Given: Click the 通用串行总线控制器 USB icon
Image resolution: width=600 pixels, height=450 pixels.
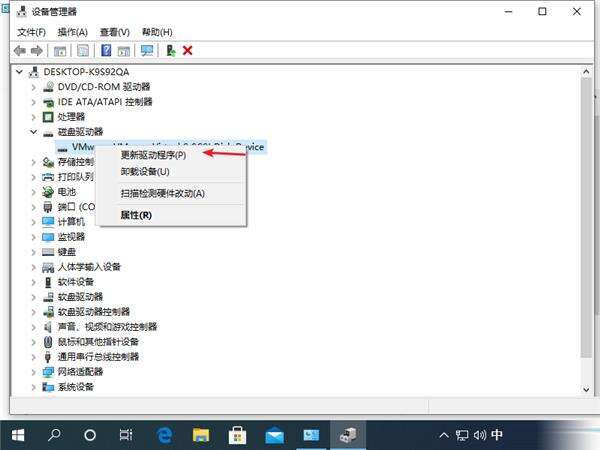Looking at the screenshot, I should pyautogui.click(x=48, y=357).
